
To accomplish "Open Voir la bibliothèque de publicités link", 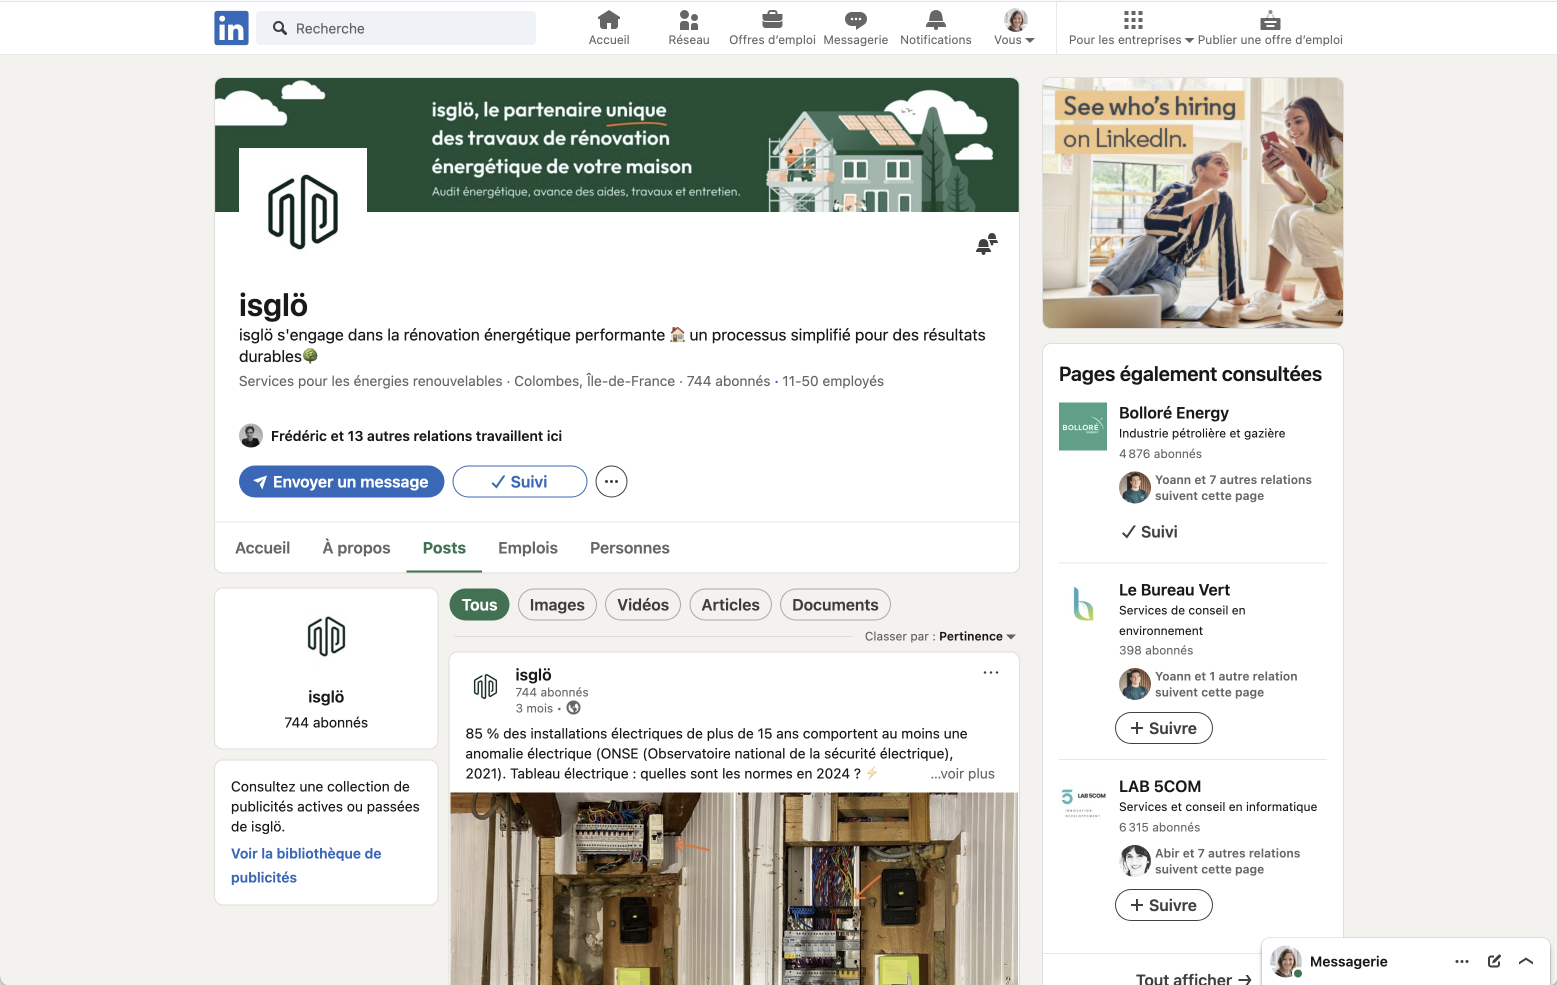I will click(306, 866).
